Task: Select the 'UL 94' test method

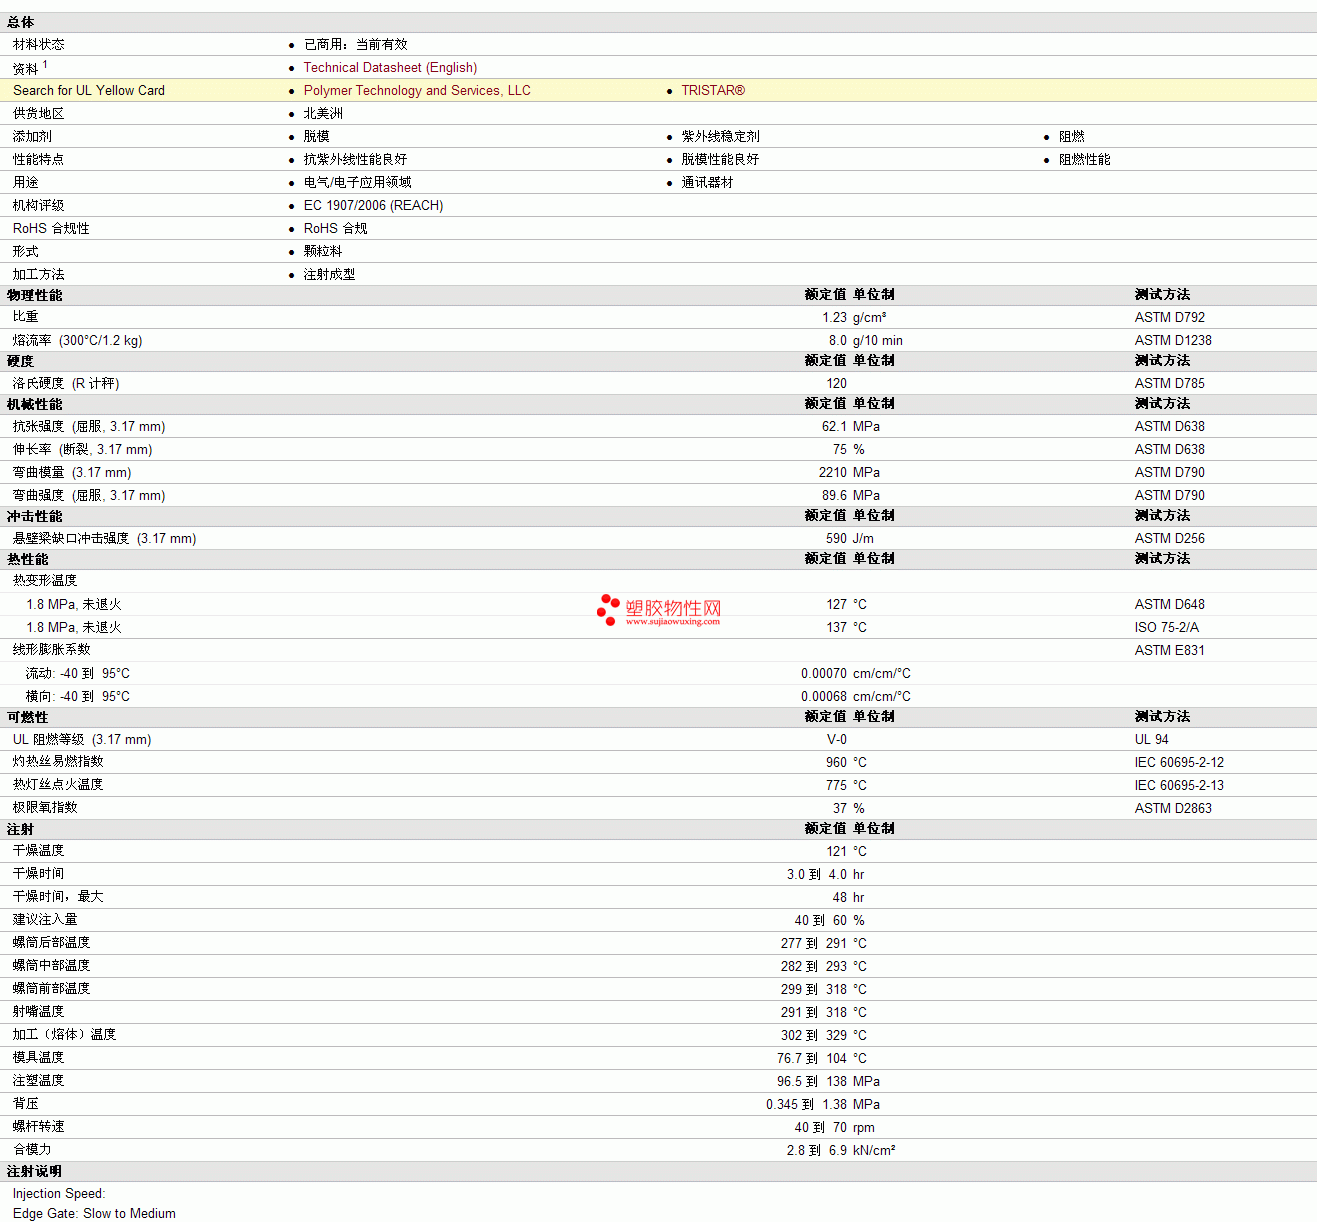Action: (x=1151, y=739)
